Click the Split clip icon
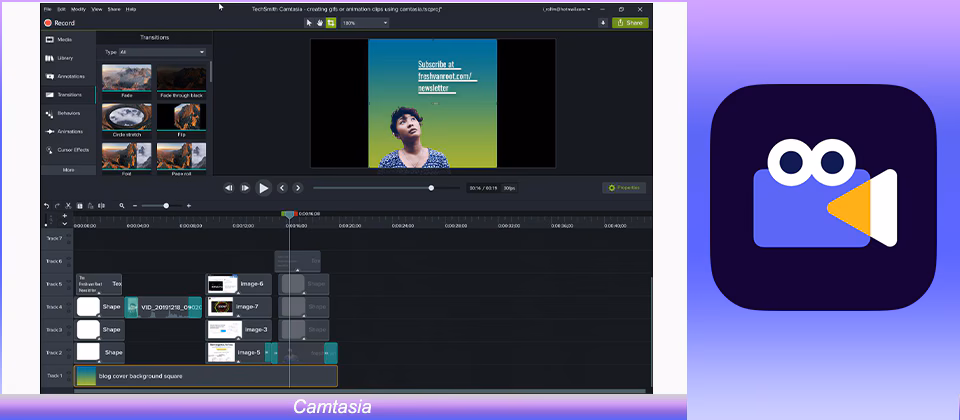The height and width of the screenshot is (420, 960). pyautogui.click(x=102, y=206)
